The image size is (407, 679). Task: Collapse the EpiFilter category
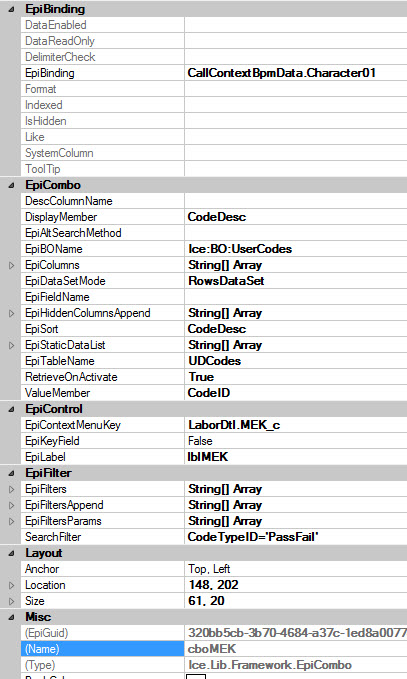(x=11, y=473)
